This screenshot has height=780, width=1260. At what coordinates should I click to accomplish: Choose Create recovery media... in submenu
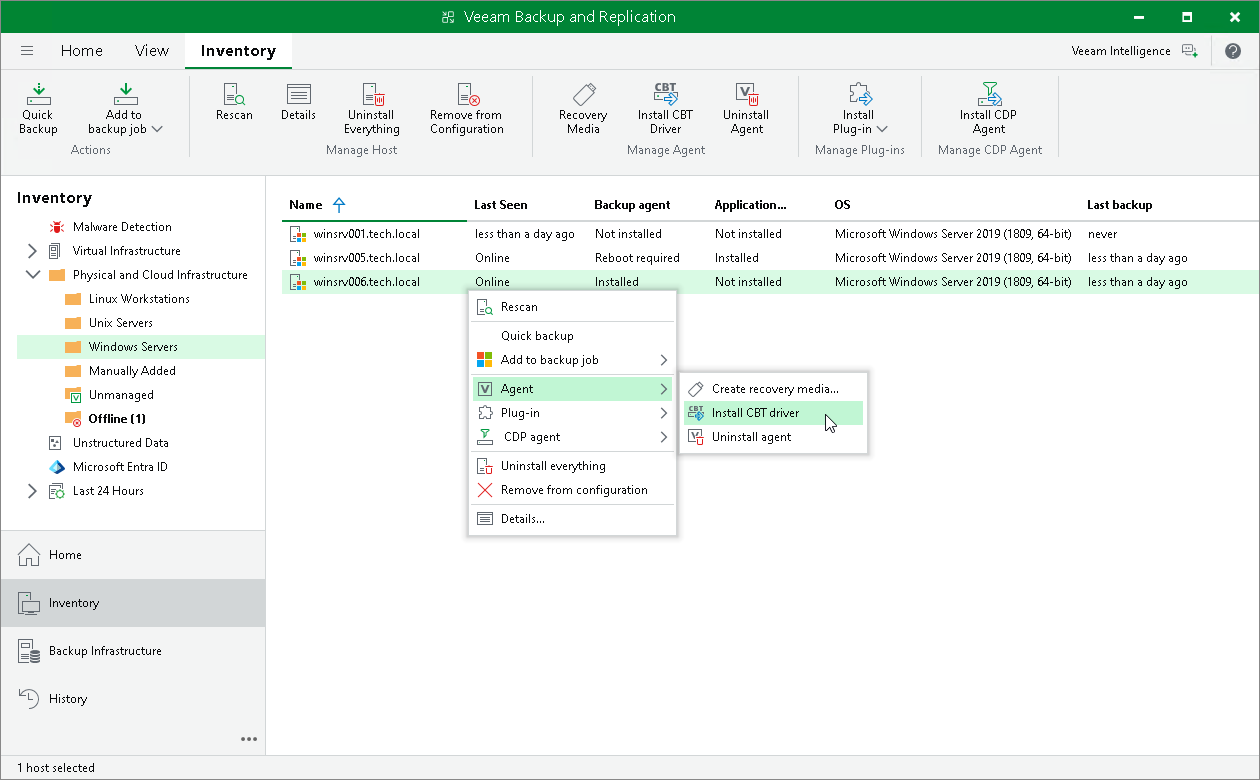tap(773, 389)
